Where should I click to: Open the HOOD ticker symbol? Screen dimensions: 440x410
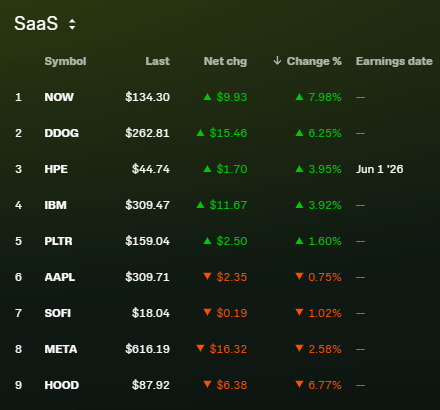(62, 385)
